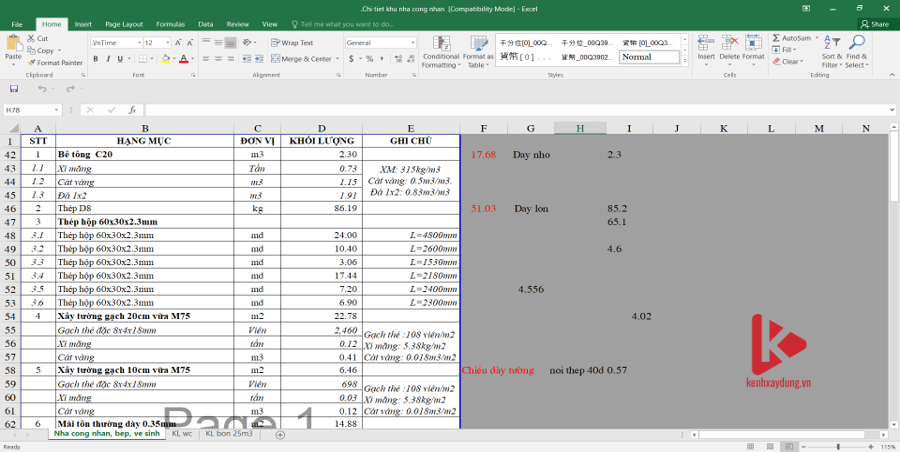Switch to the KL wc sheet tab

coord(182,434)
